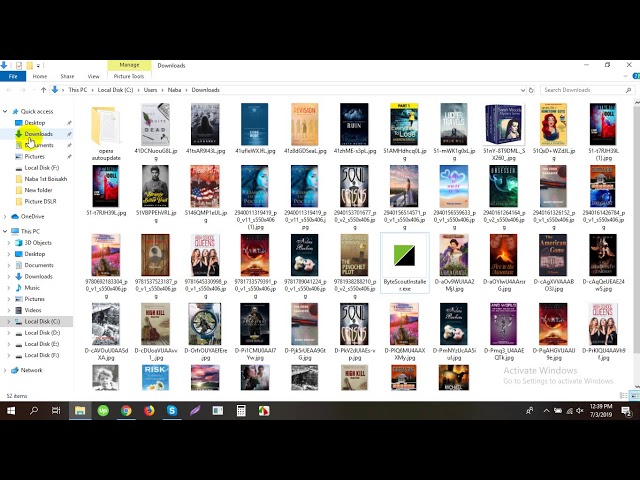Screen dimensions: 640x480
Task: Select Local Disk (E:) in sidebar
Action: point(42,344)
